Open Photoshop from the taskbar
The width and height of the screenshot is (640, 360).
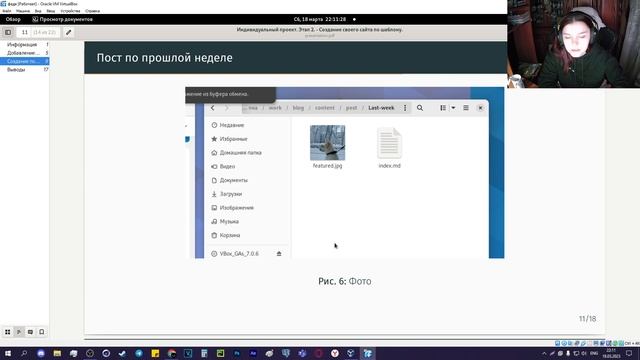coord(237,353)
